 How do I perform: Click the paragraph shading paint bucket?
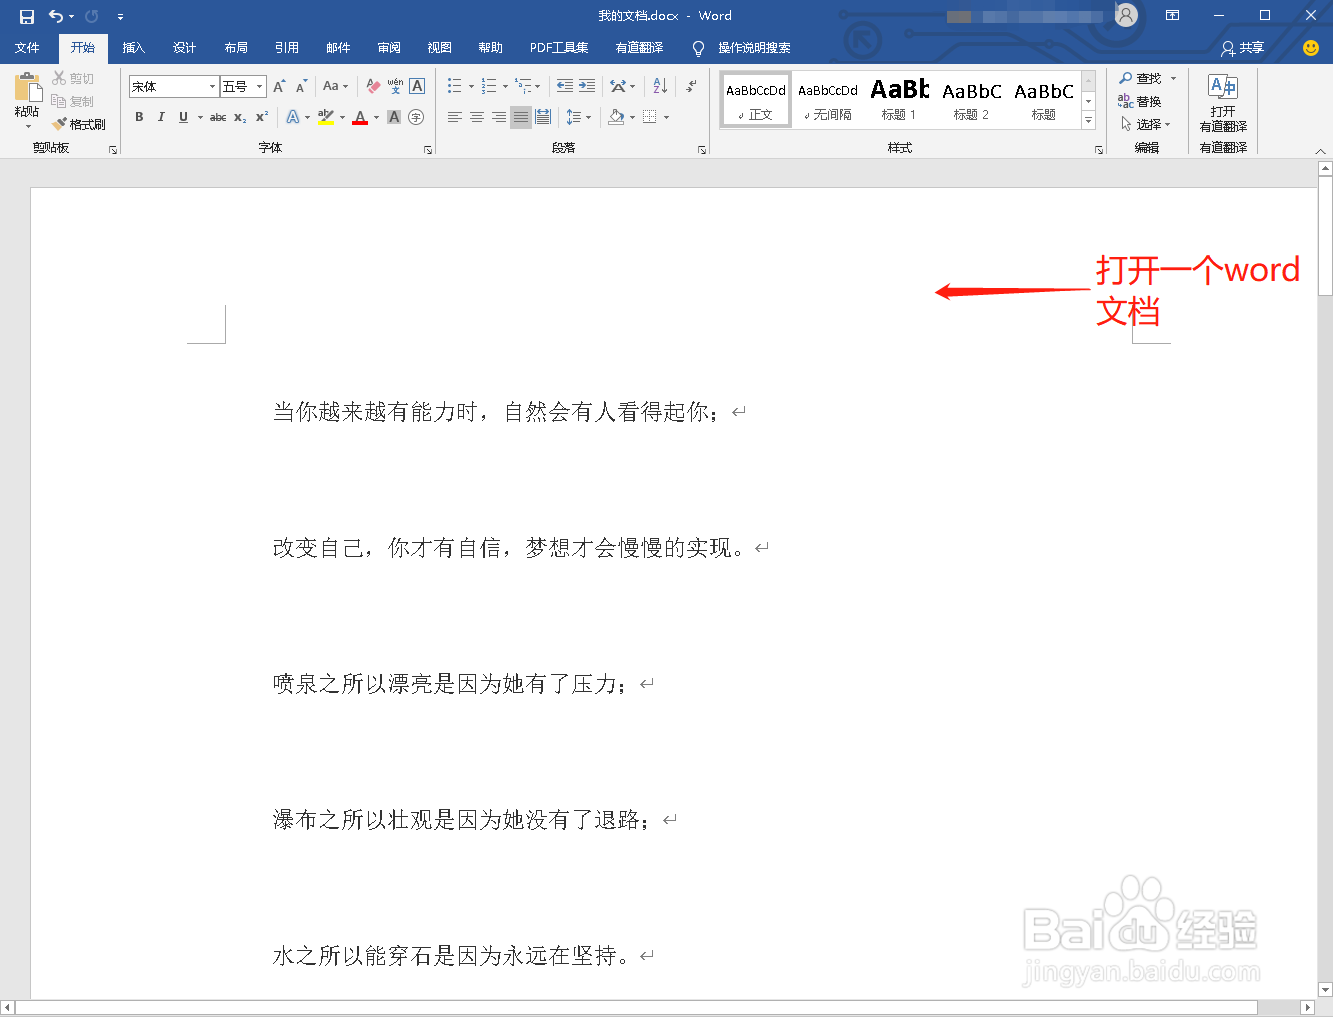(x=616, y=117)
